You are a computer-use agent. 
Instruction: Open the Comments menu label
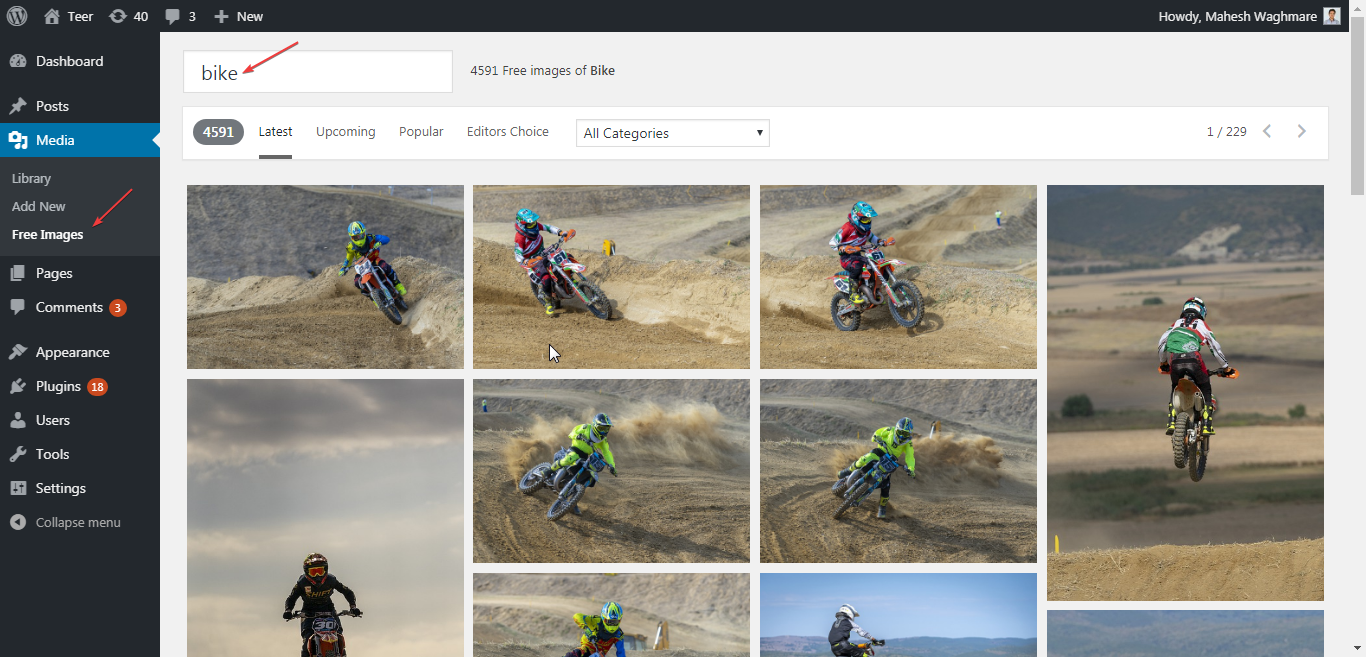69,307
